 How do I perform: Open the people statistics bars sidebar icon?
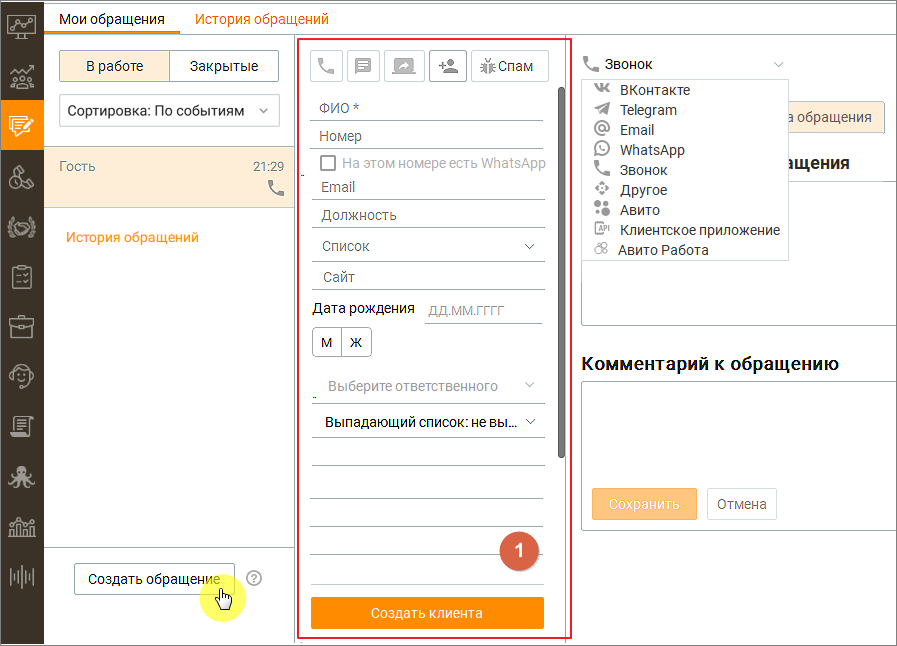pyautogui.click(x=22, y=526)
